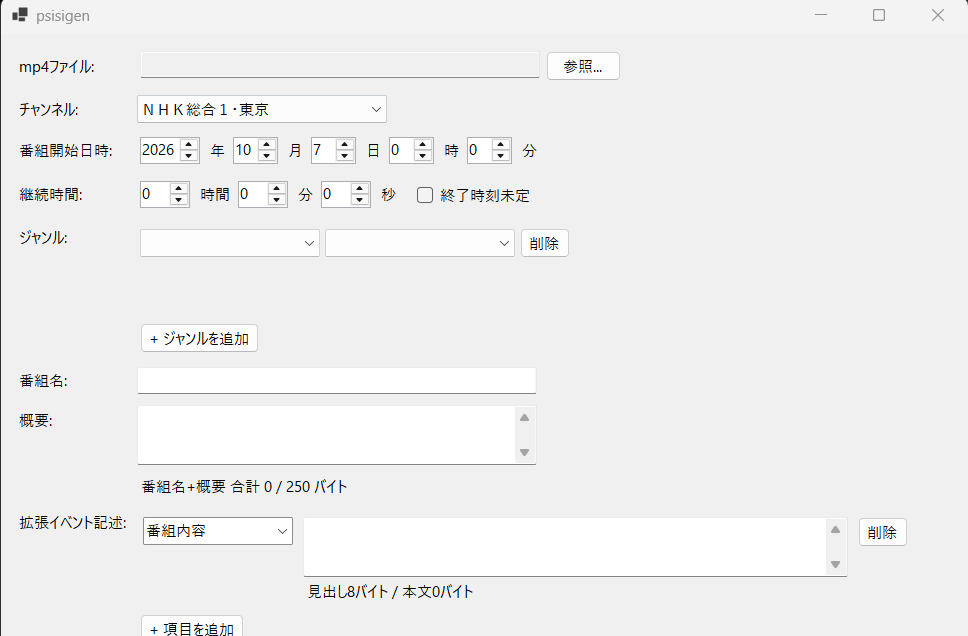The width and height of the screenshot is (968, 636).
Task: Increase the duration 分 value
Action: (x=277, y=188)
